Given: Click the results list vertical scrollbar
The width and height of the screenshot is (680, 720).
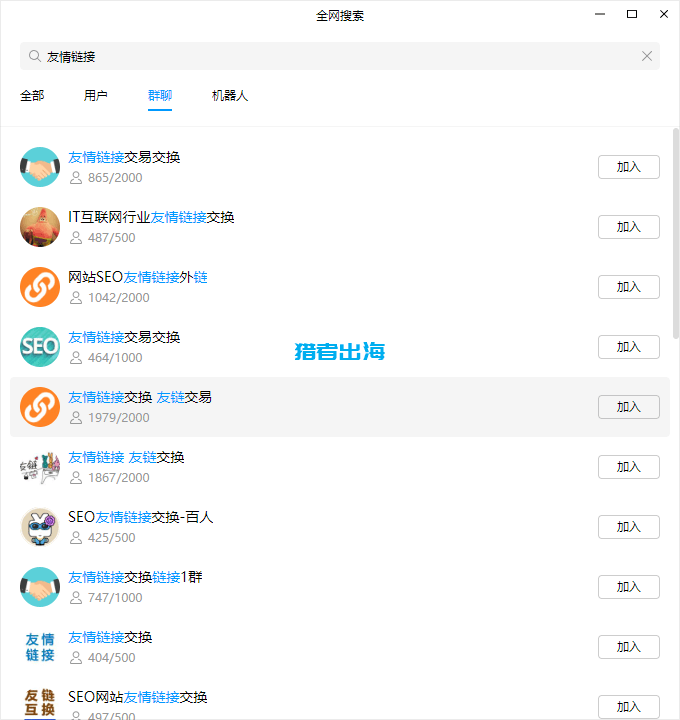Looking at the screenshot, I should point(675,233).
